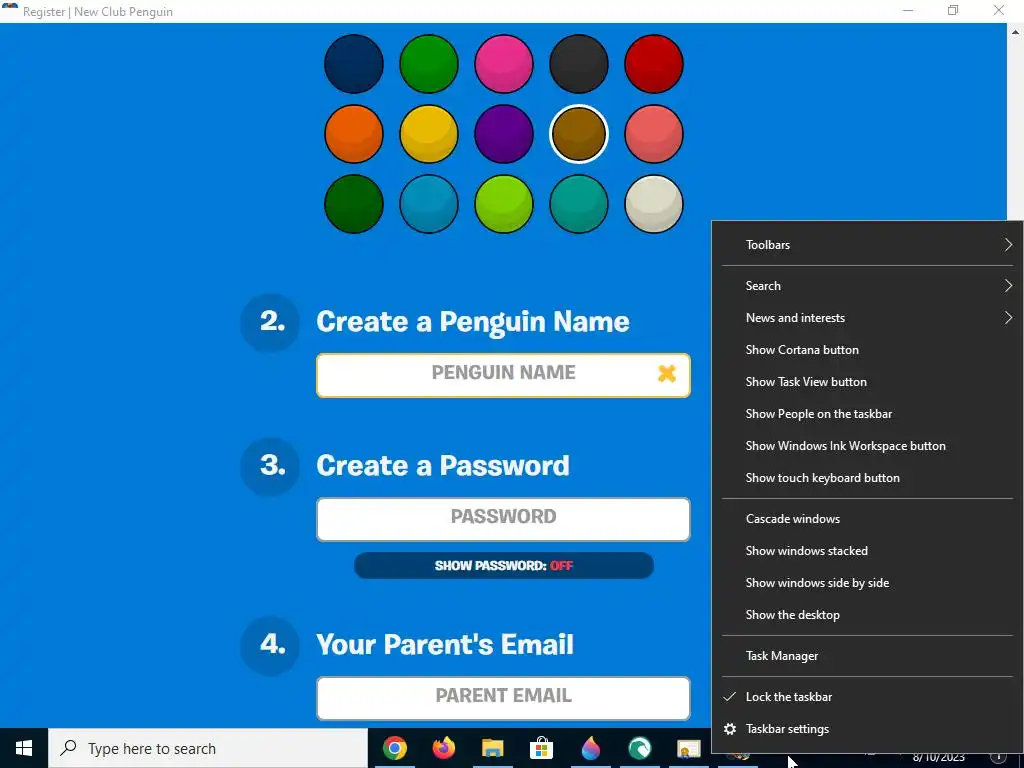This screenshot has width=1024, height=768.
Task: Click the Penguin Name input field
Action: 503,375
